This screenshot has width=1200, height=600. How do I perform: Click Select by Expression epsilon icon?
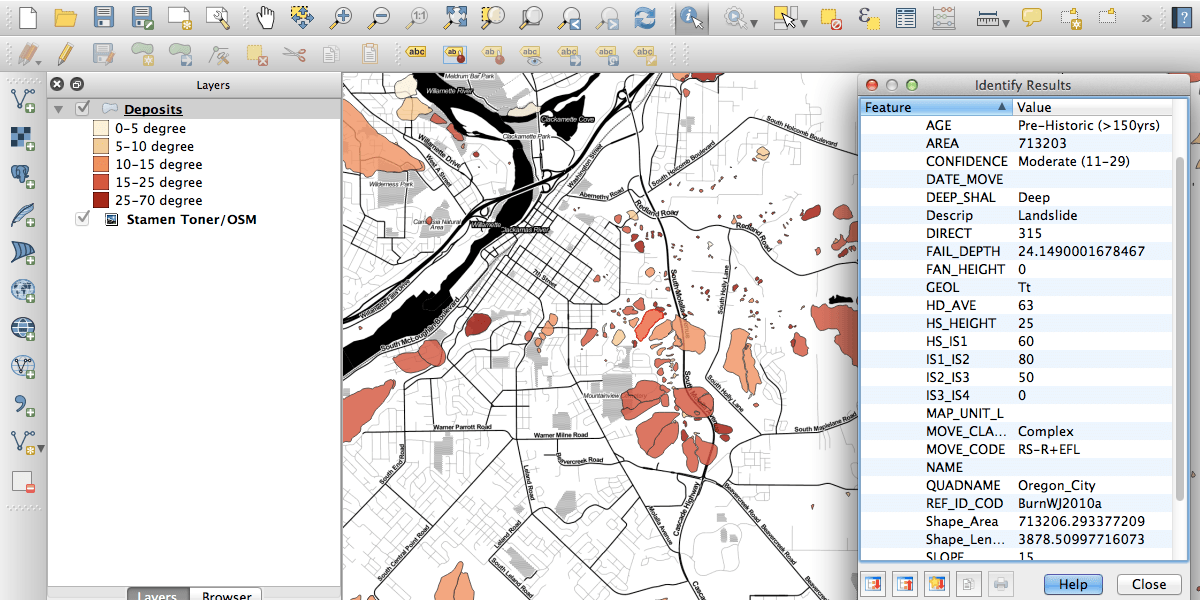pos(867,17)
